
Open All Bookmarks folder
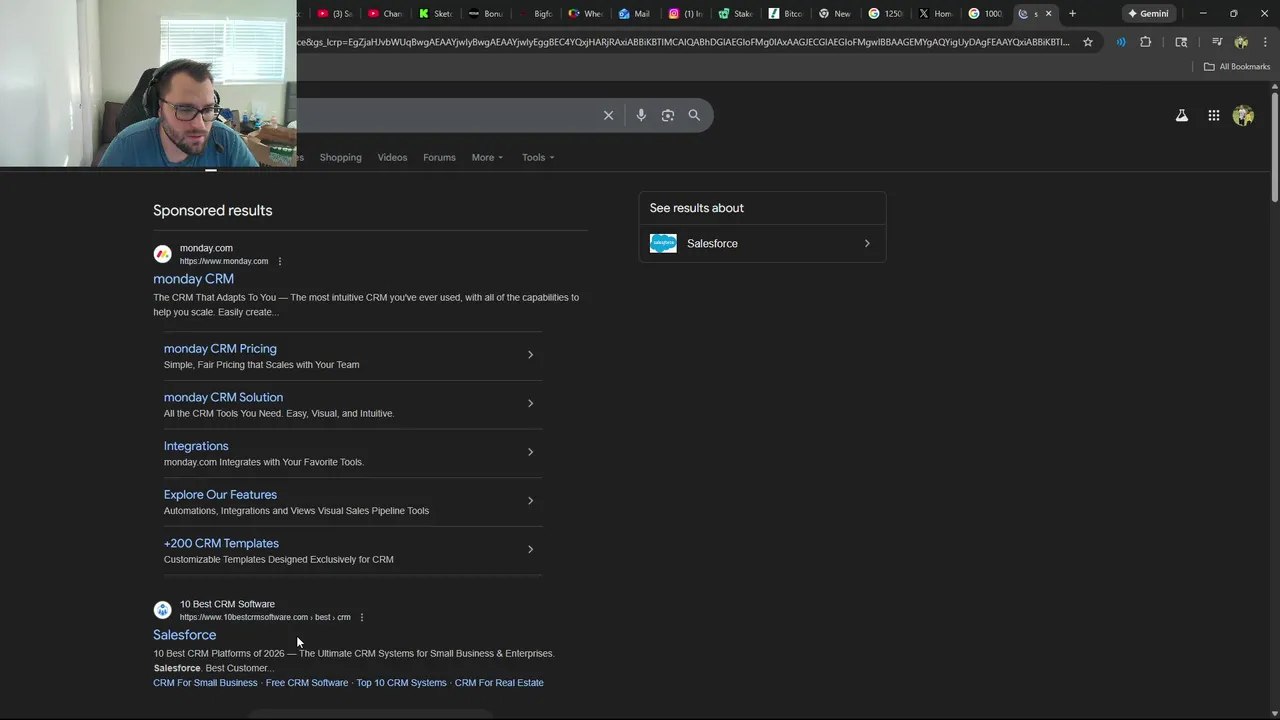point(1237,67)
